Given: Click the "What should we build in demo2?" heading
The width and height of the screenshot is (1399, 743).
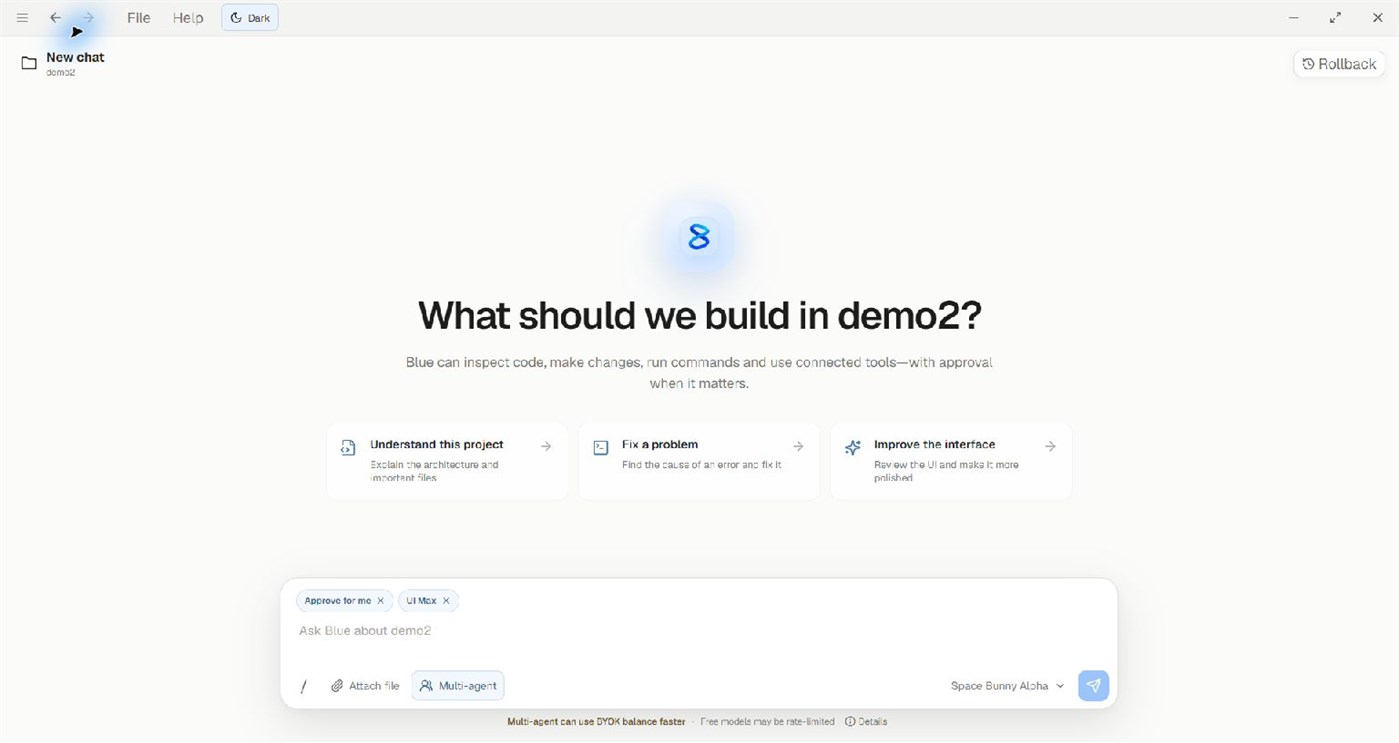Looking at the screenshot, I should 699,315.
